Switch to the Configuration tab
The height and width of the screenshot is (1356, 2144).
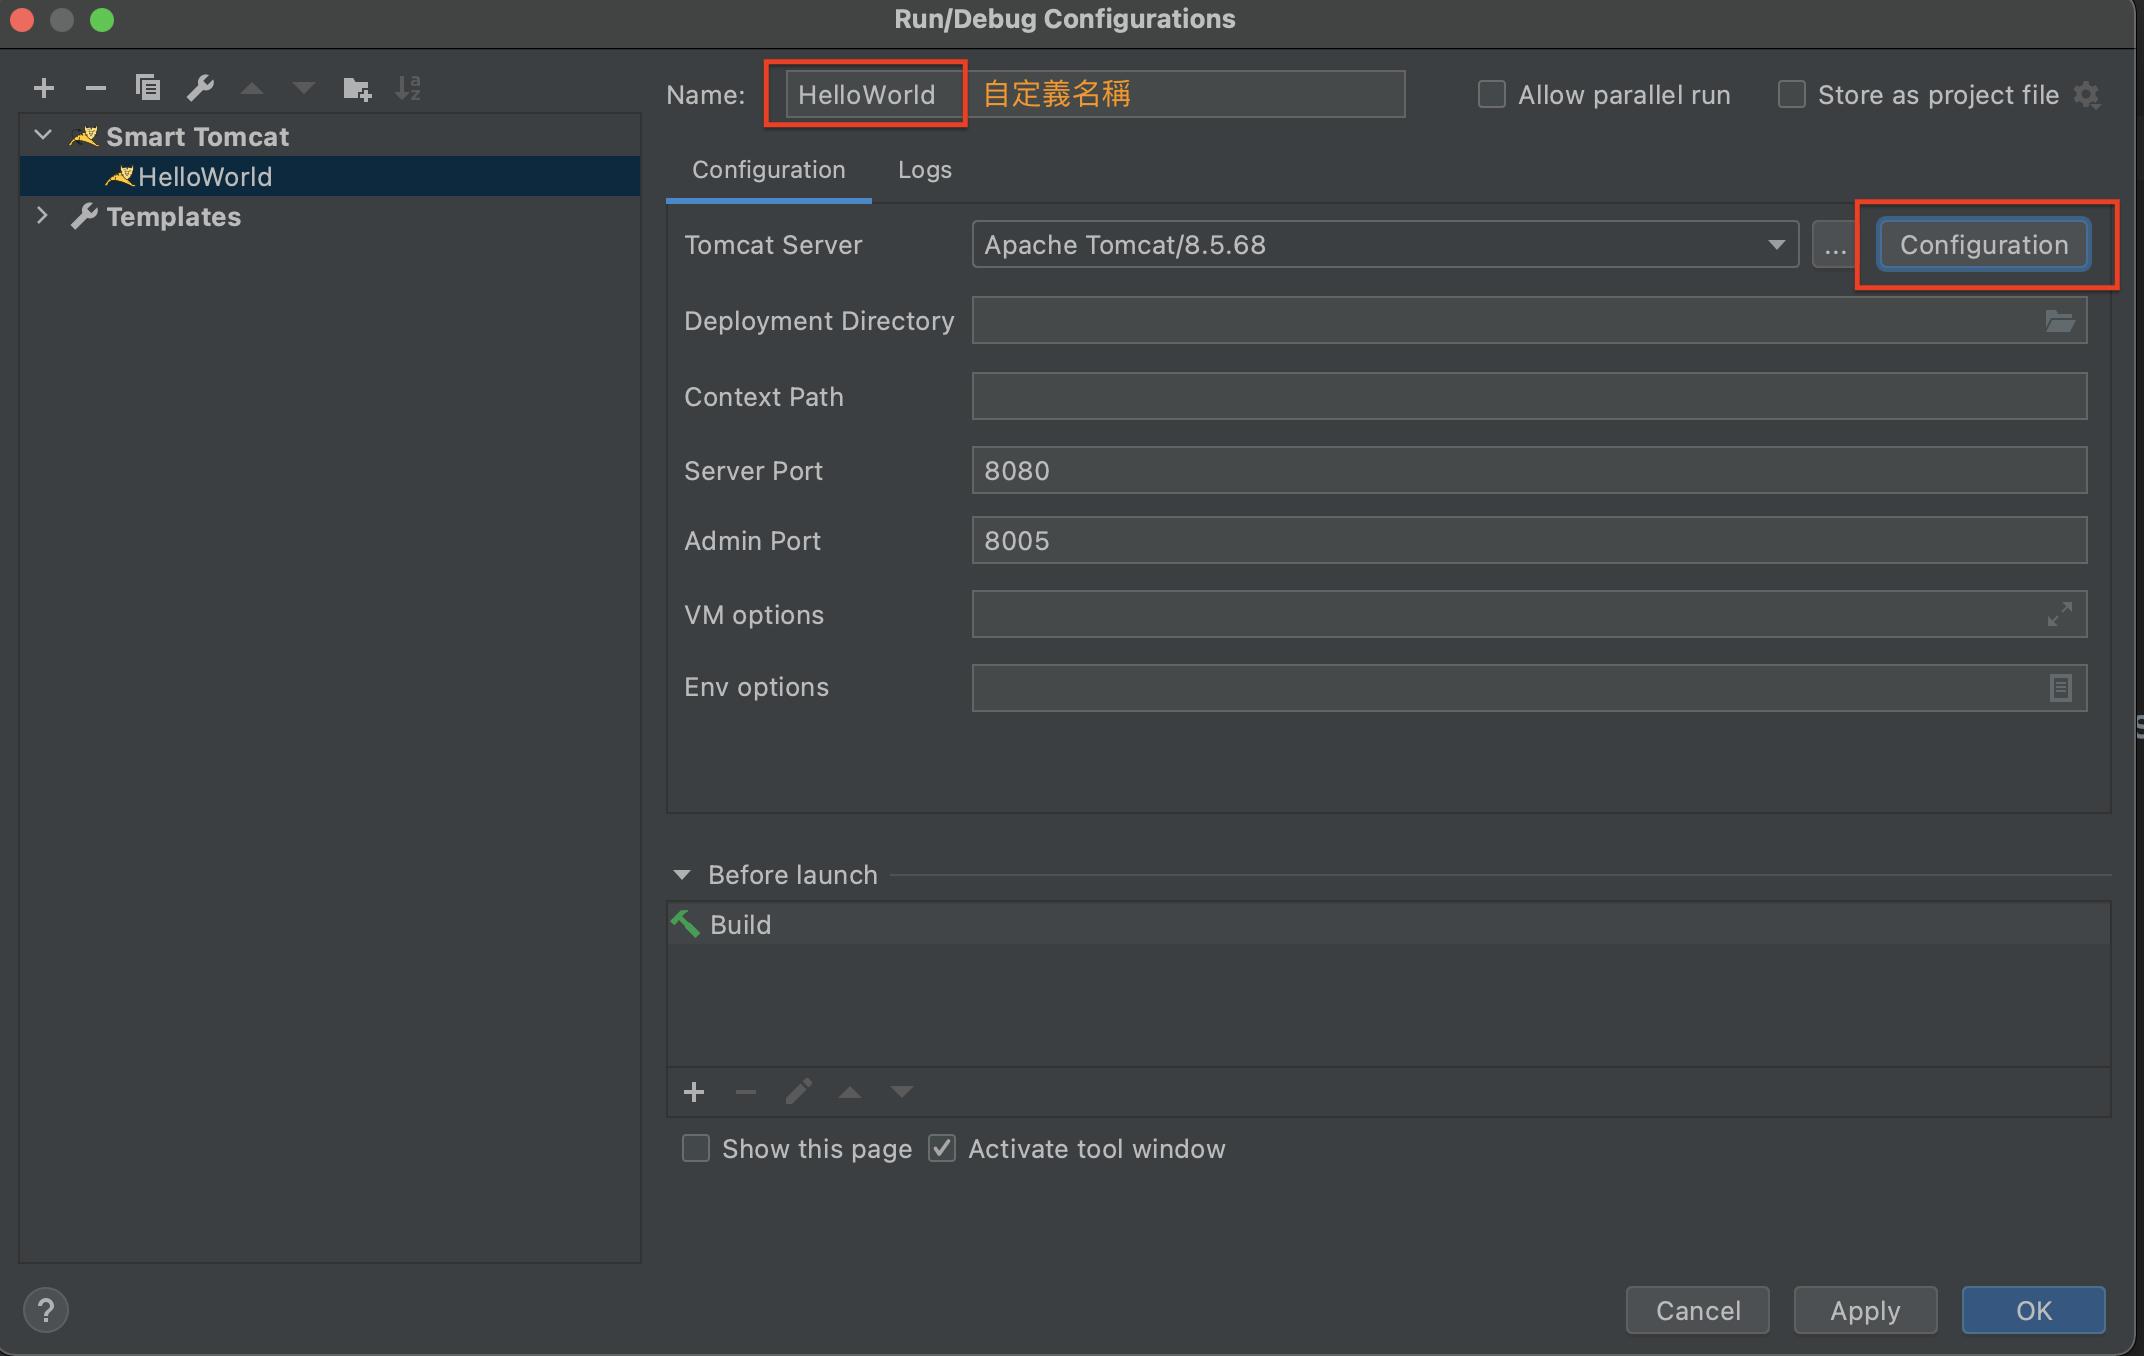[x=768, y=170]
